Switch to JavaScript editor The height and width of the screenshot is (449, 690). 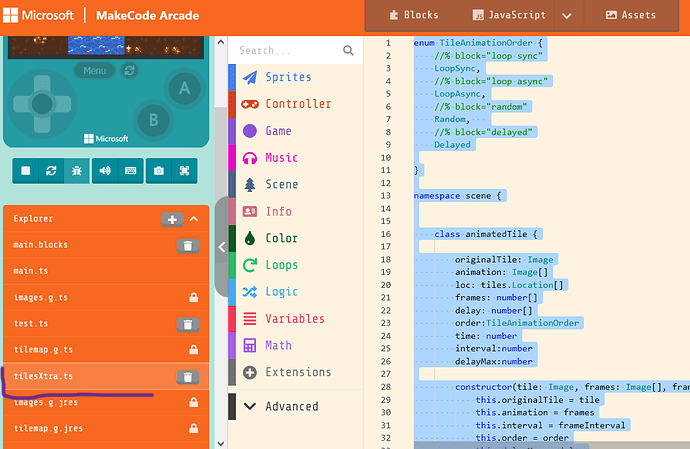click(509, 15)
